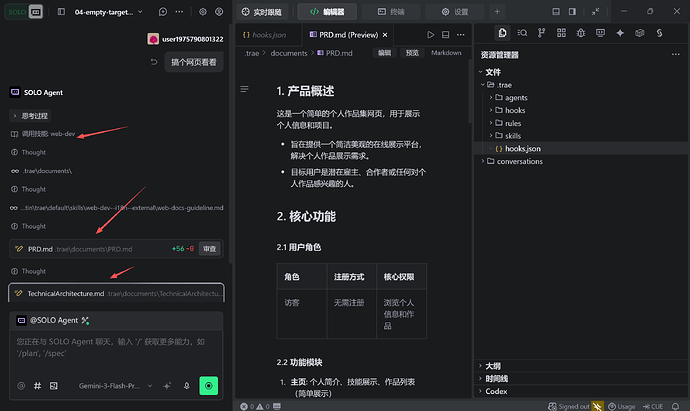The image size is (690, 411).
Task: Expand the conversations folder
Action: point(581,161)
